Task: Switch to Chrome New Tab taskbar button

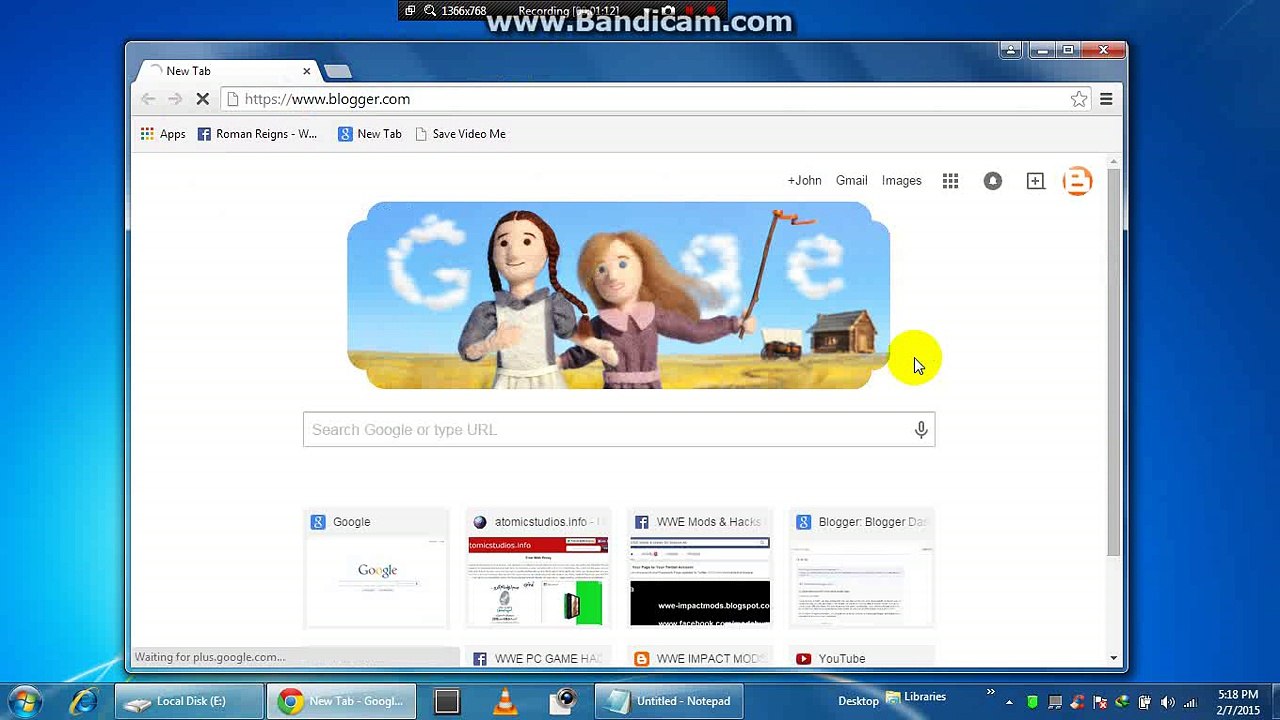Action: (x=340, y=701)
